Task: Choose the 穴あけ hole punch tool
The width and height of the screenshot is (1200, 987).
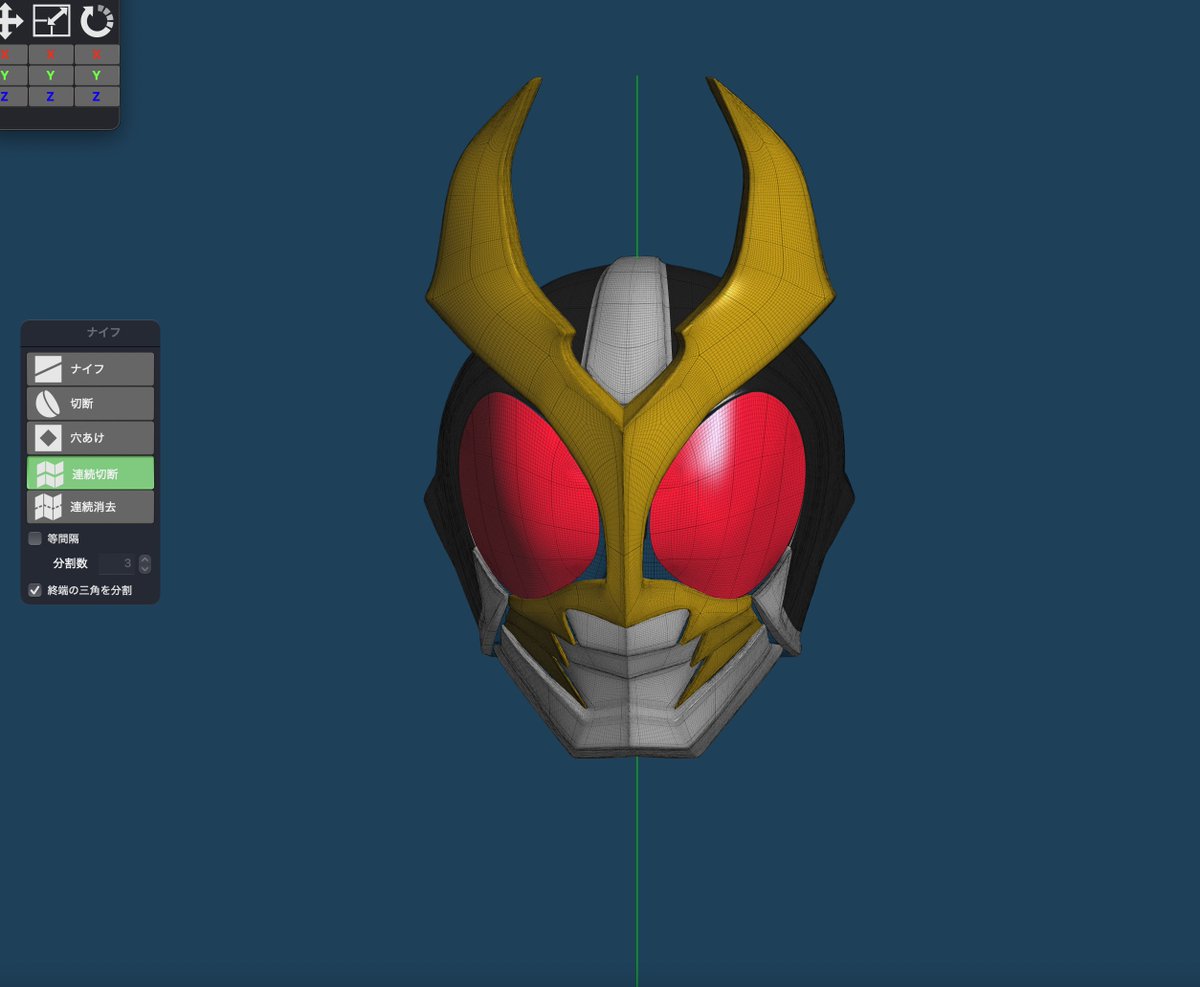Action: pyautogui.click(x=90, y=438)
